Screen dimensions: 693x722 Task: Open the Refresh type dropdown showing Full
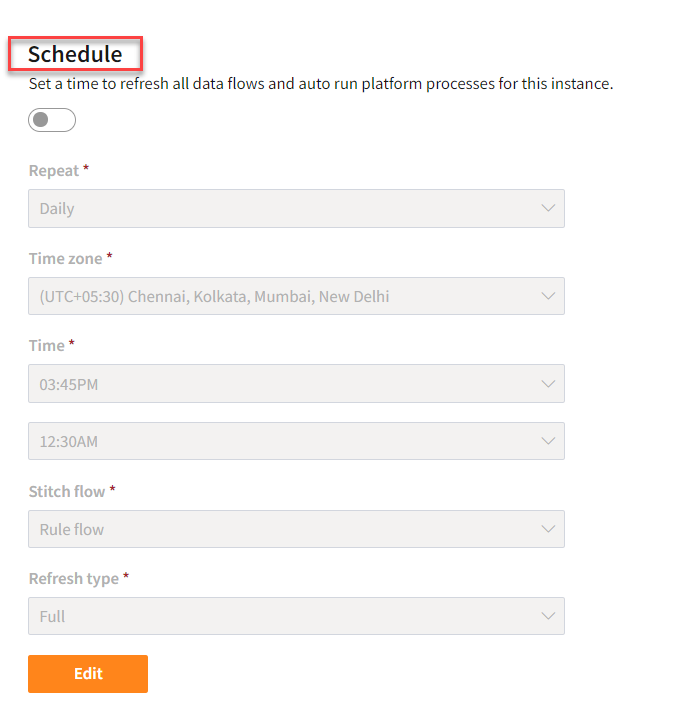(x=296, y=616)
